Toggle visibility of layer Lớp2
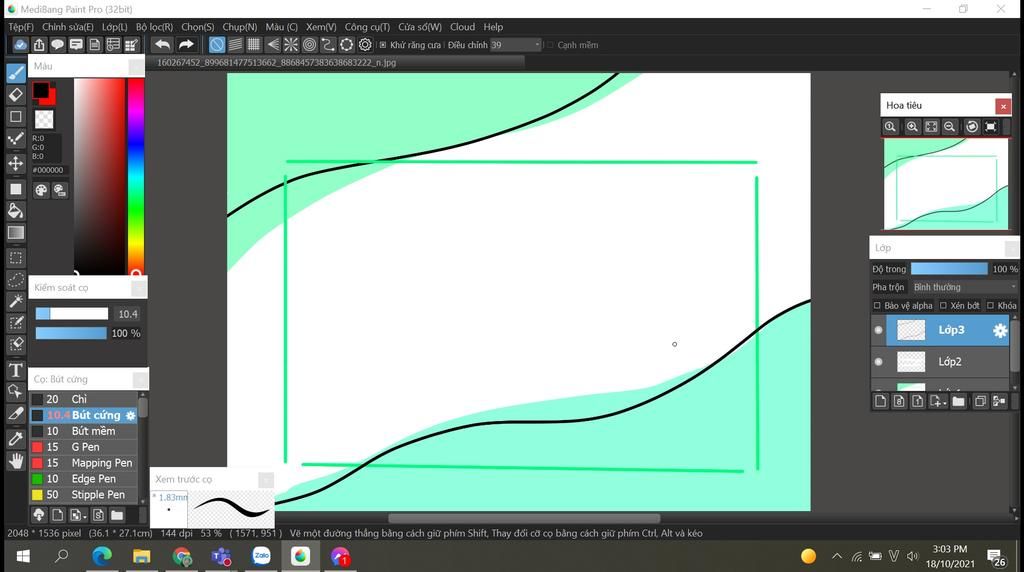 878,362
